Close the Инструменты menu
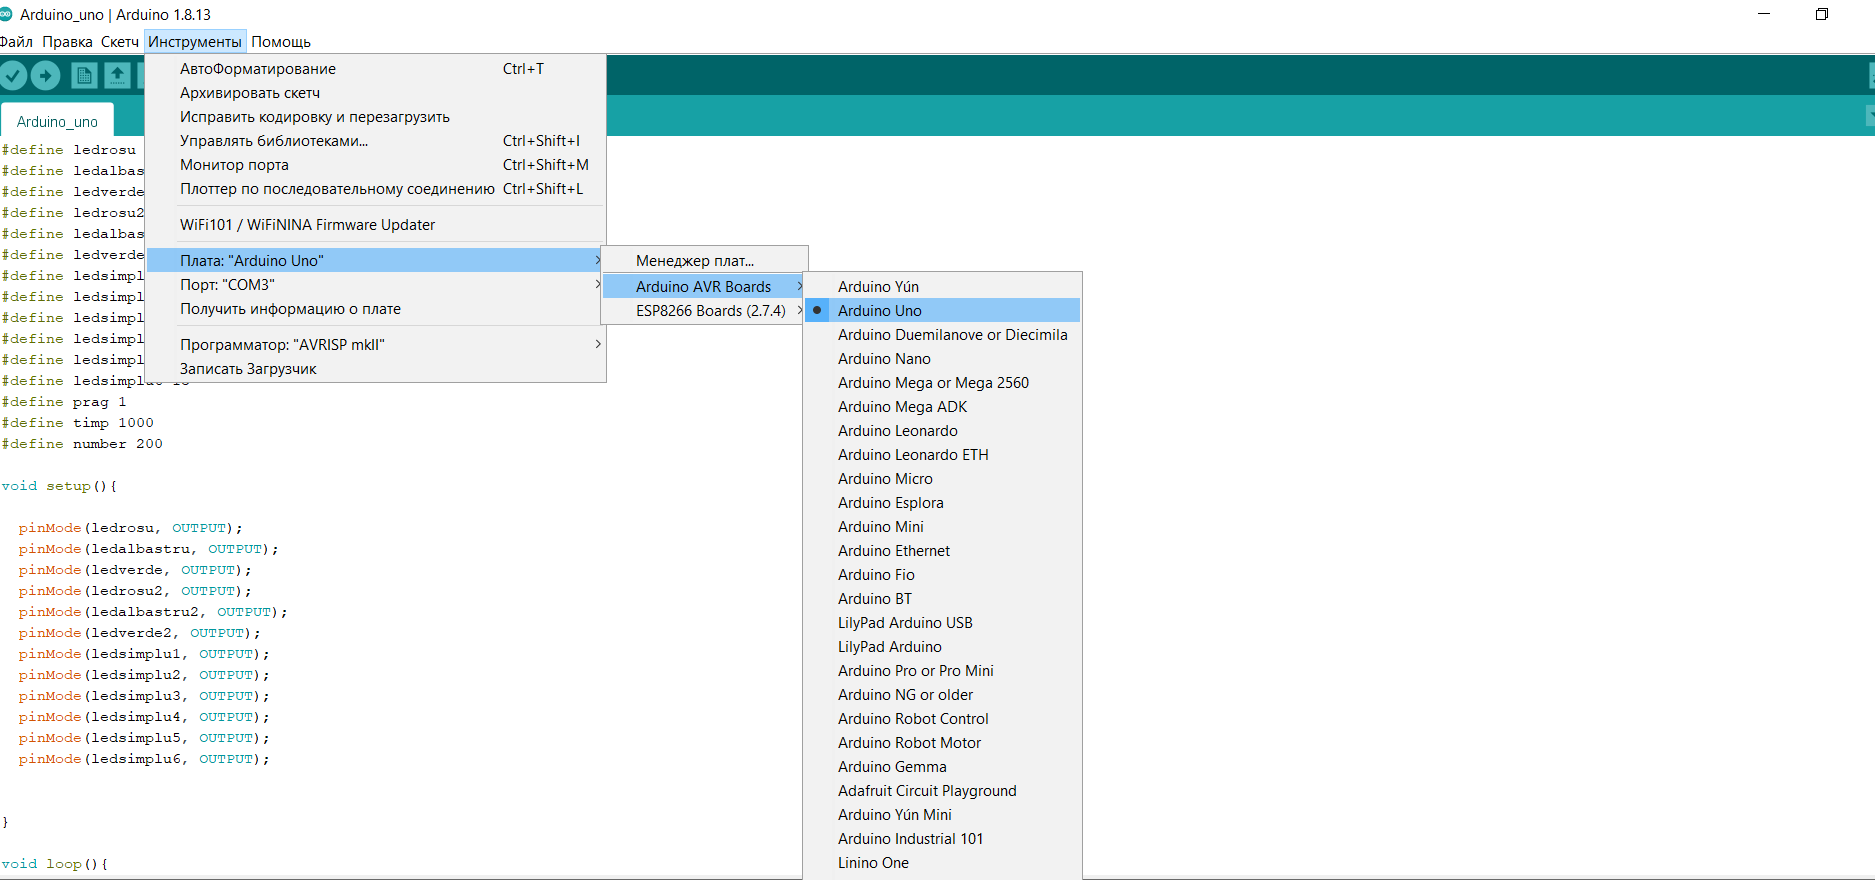Screen dimensions: 1875x880 pos(195,42)
